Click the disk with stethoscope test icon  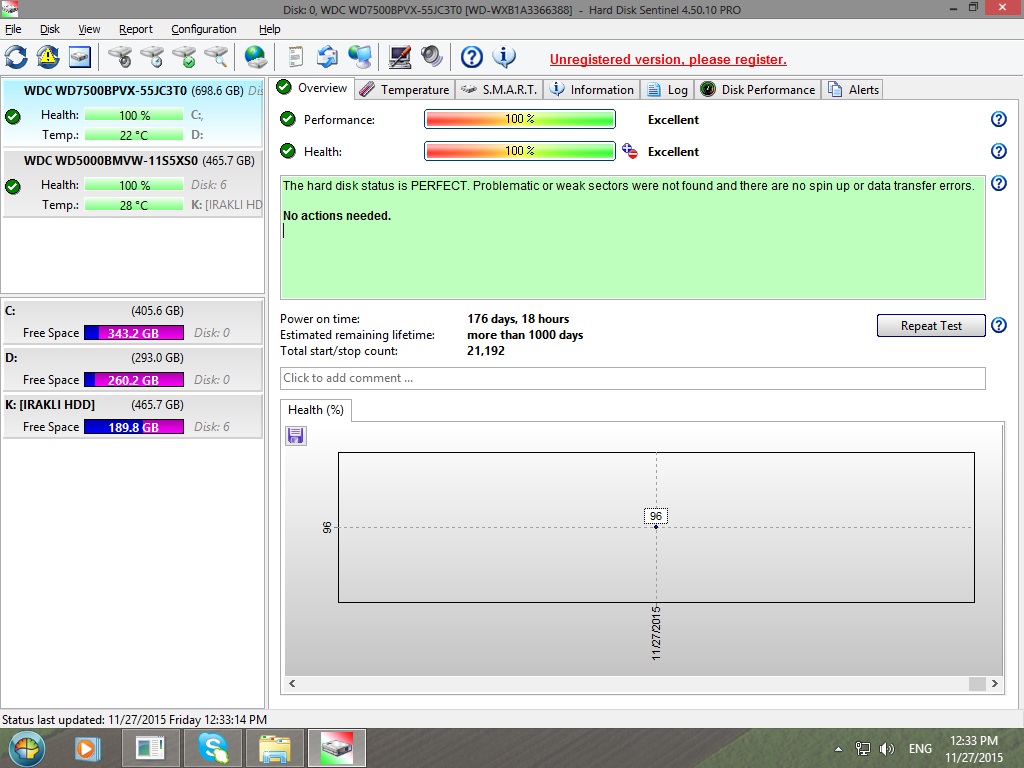(120, 57)
